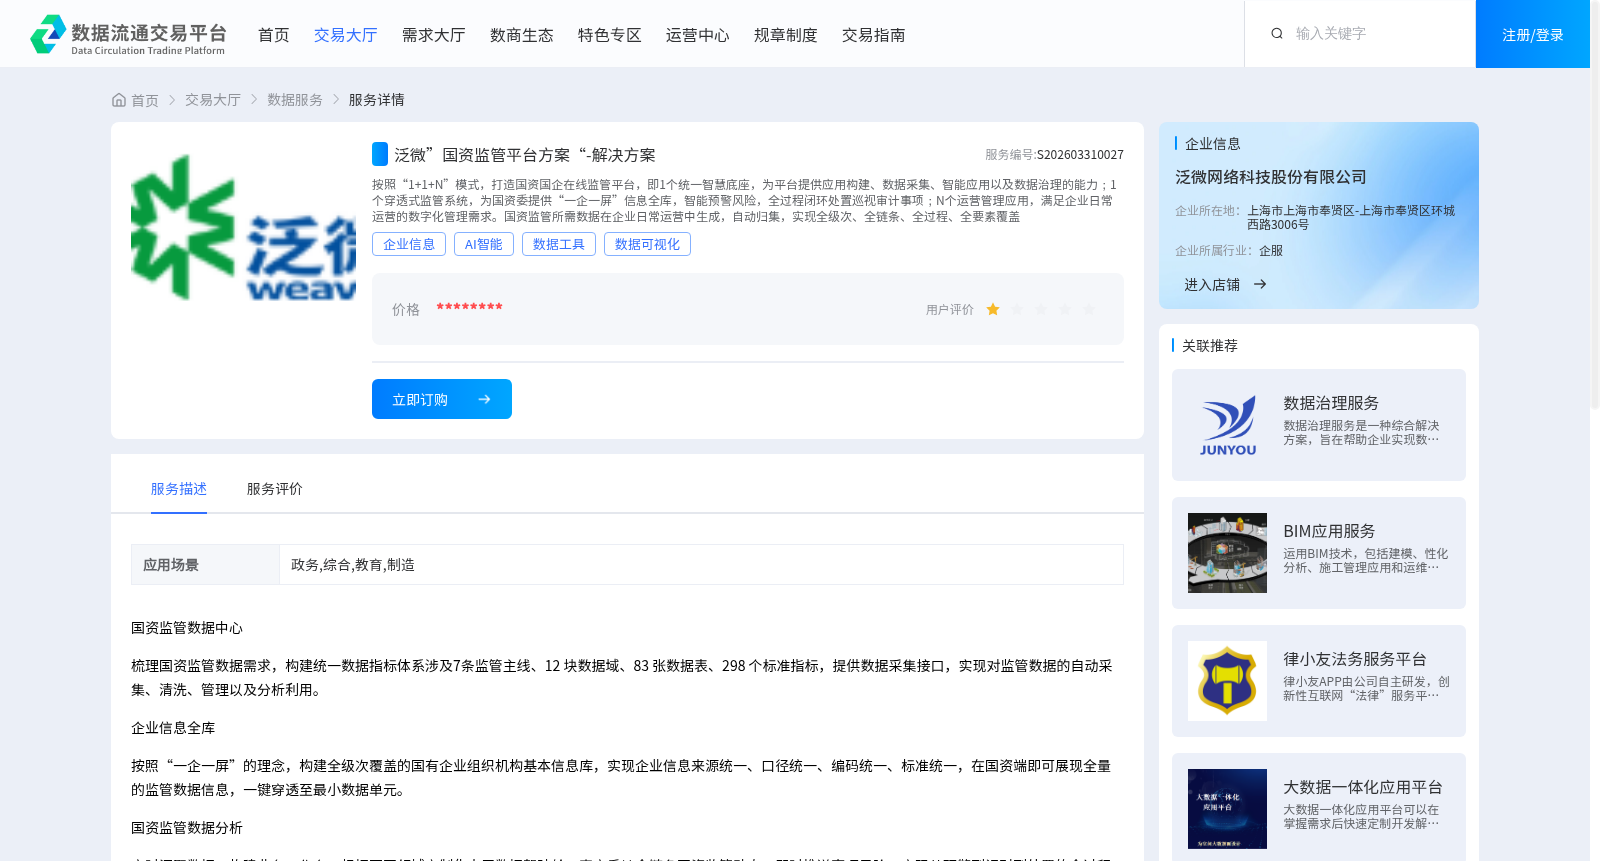The width and height of the screenshot is (1600, 861).
Task: Click the 泛微 weaver product logo image
Action: 243,227
